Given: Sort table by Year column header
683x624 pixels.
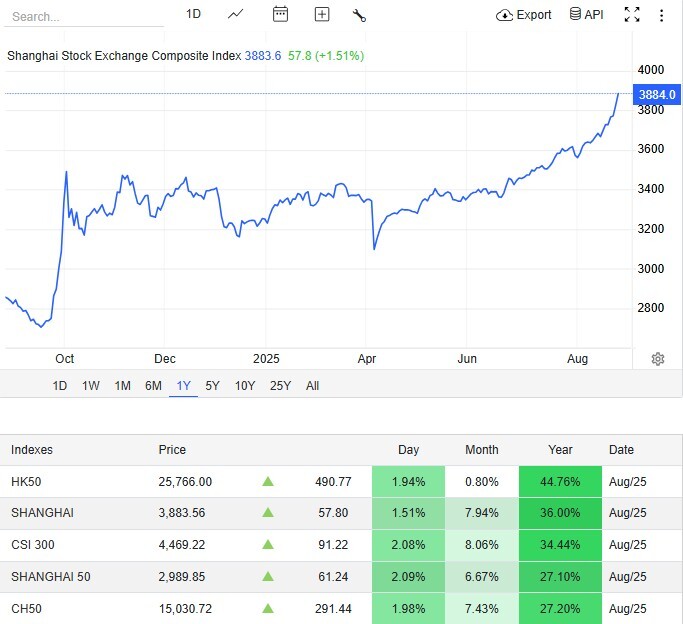Looking at the screenshot, I should coord(560,450).
